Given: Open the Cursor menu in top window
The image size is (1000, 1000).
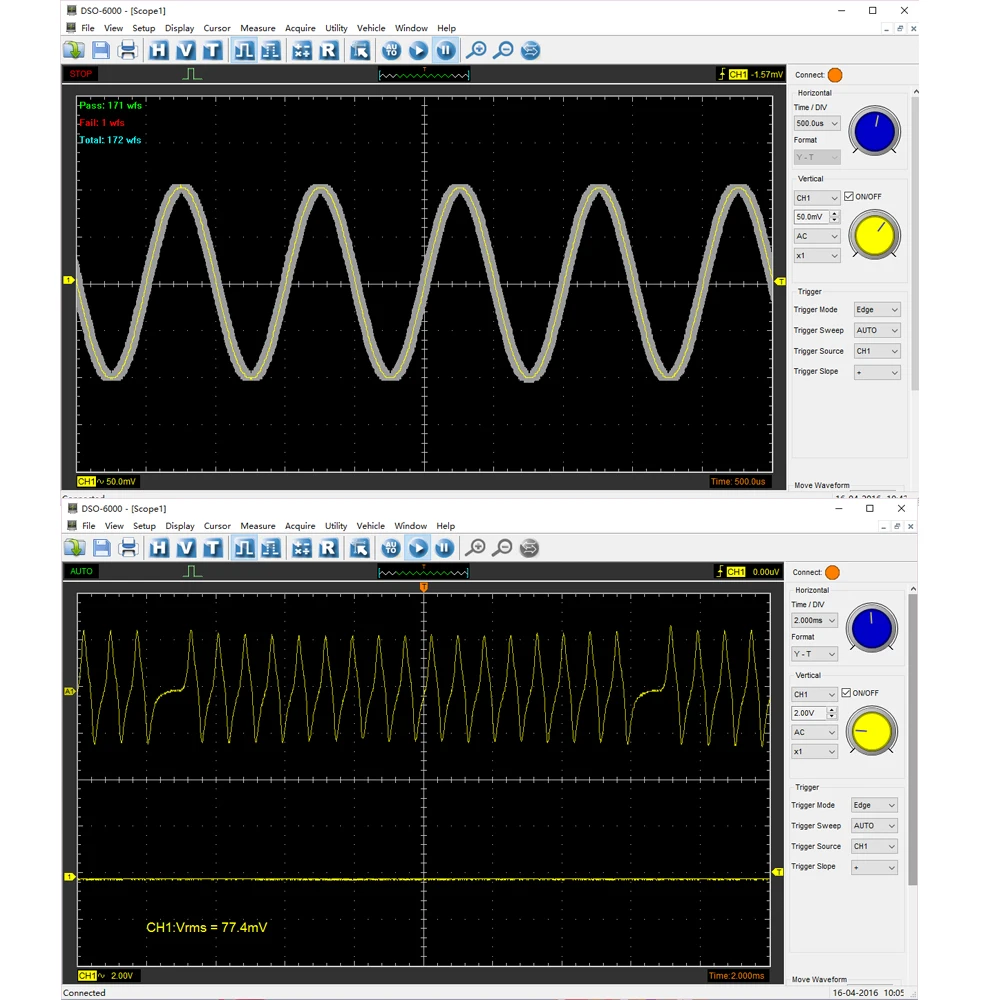Looking at the screenshot, I should pos(217,28).
